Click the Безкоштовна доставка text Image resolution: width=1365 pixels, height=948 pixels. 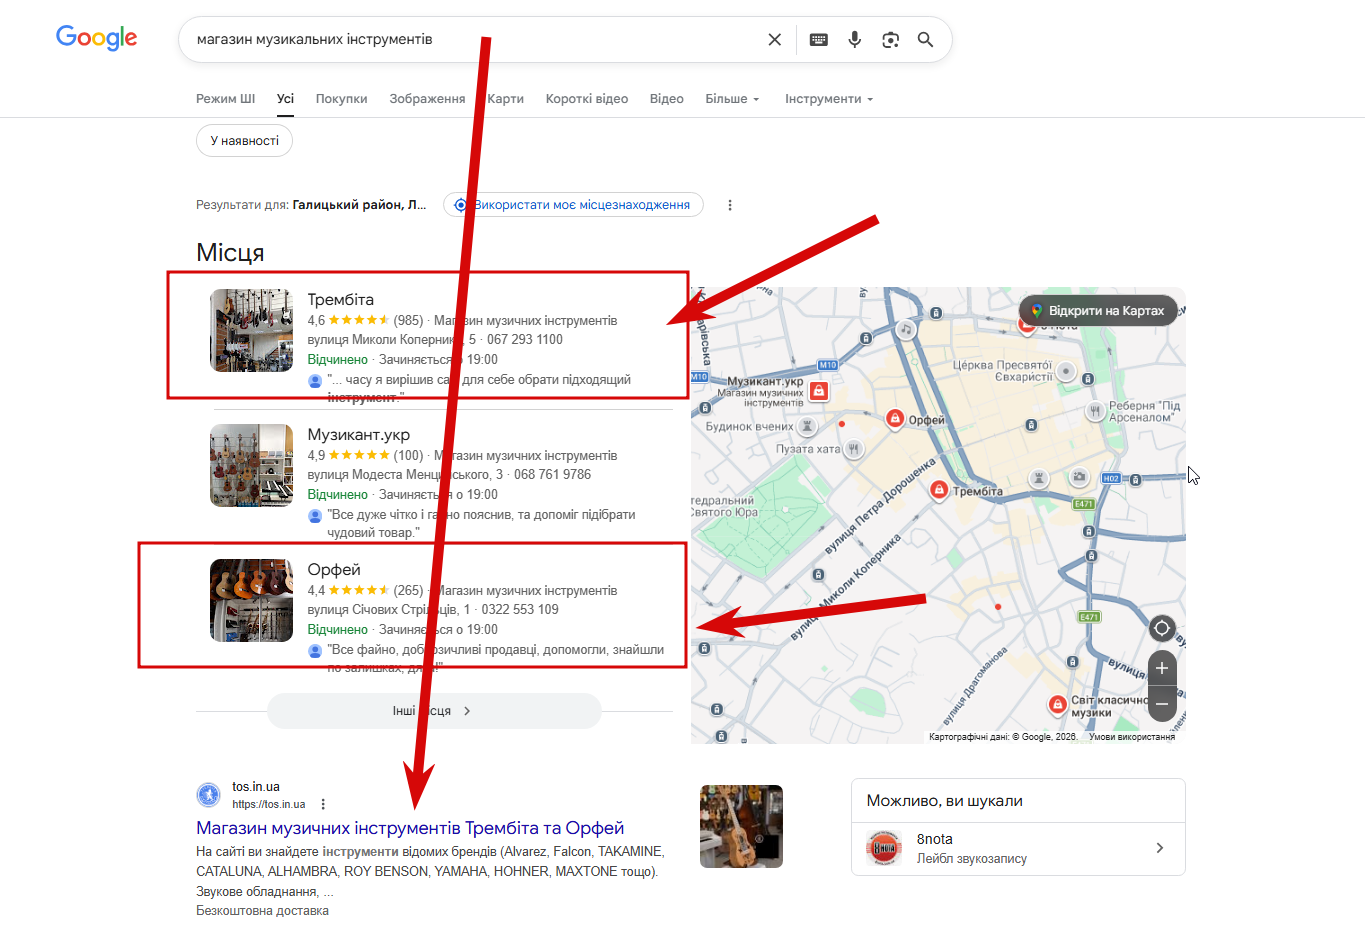tap(262, 911)
